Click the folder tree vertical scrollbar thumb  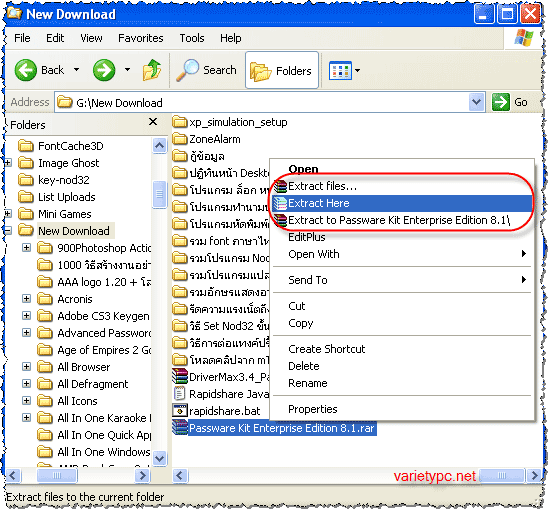point(159,194)
